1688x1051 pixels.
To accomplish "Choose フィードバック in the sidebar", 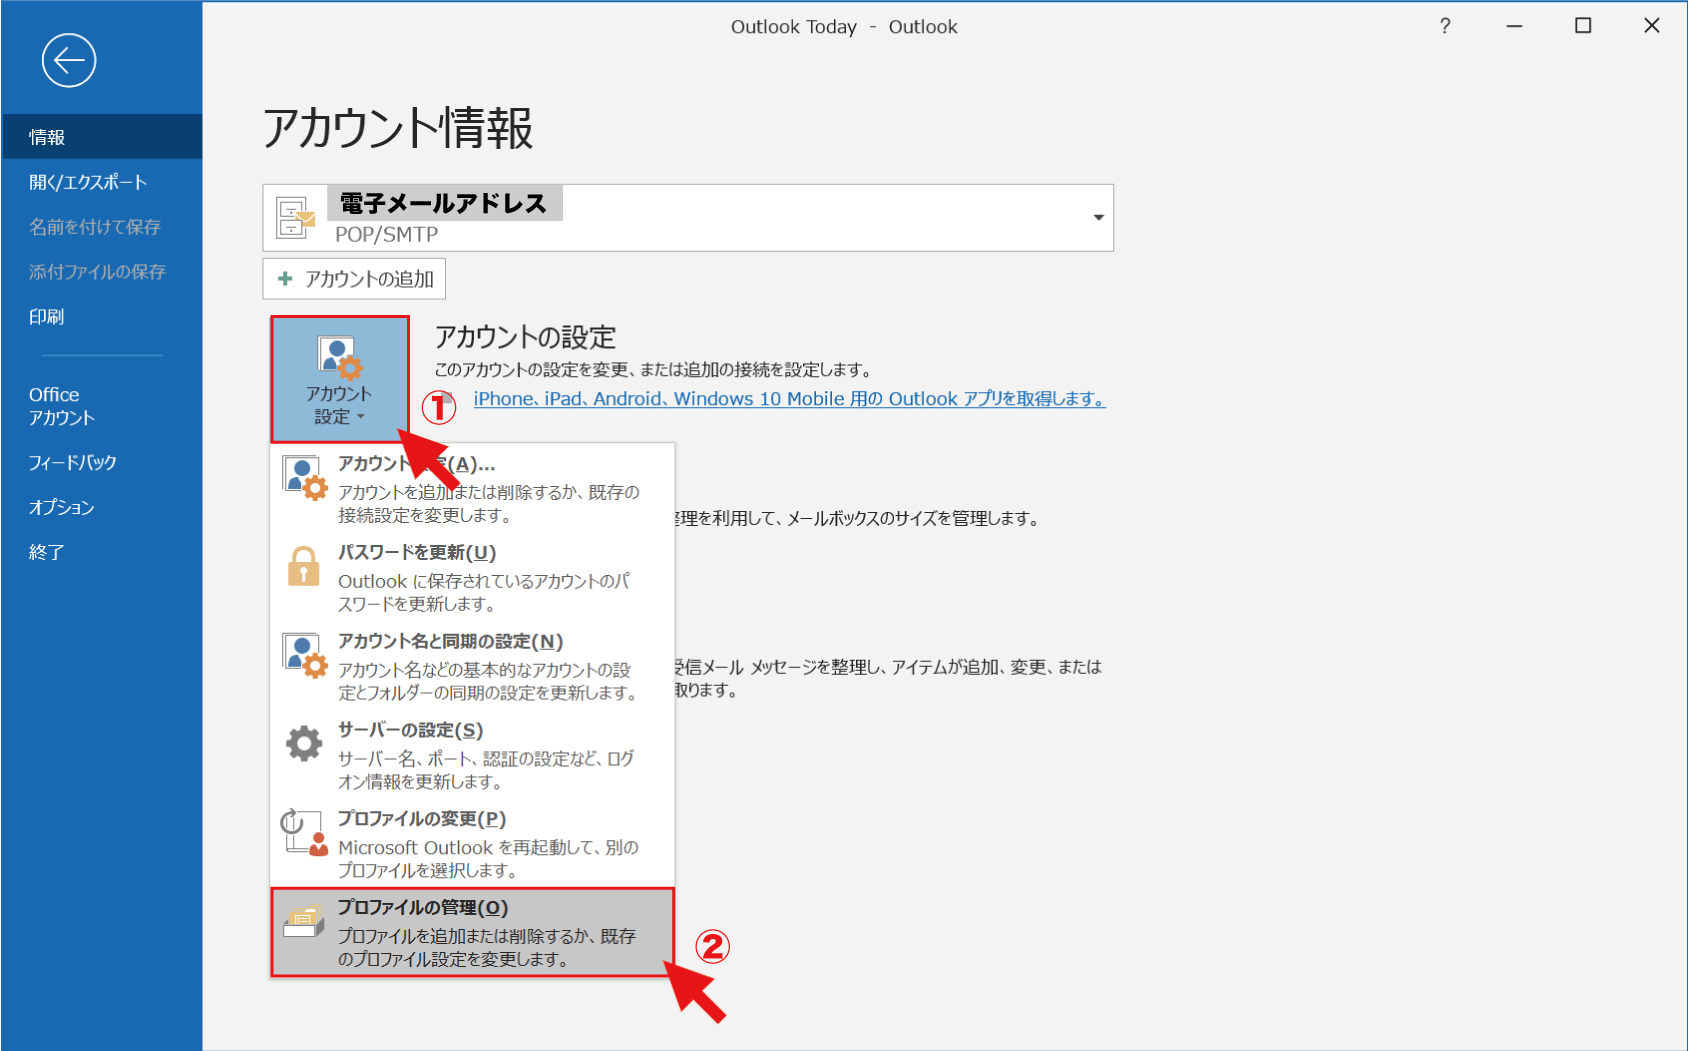I will 72,462.
